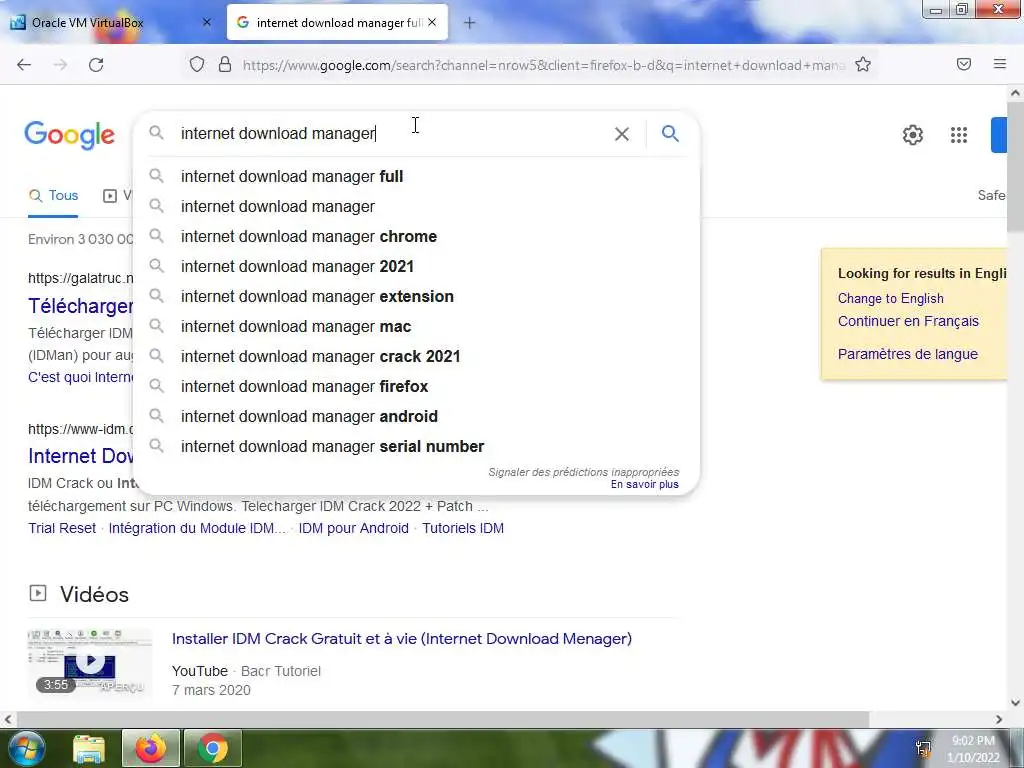Screen dimensions: 1024x768
Task: Click the Firefox taskbar icon
Action: (x=150, y=748)
